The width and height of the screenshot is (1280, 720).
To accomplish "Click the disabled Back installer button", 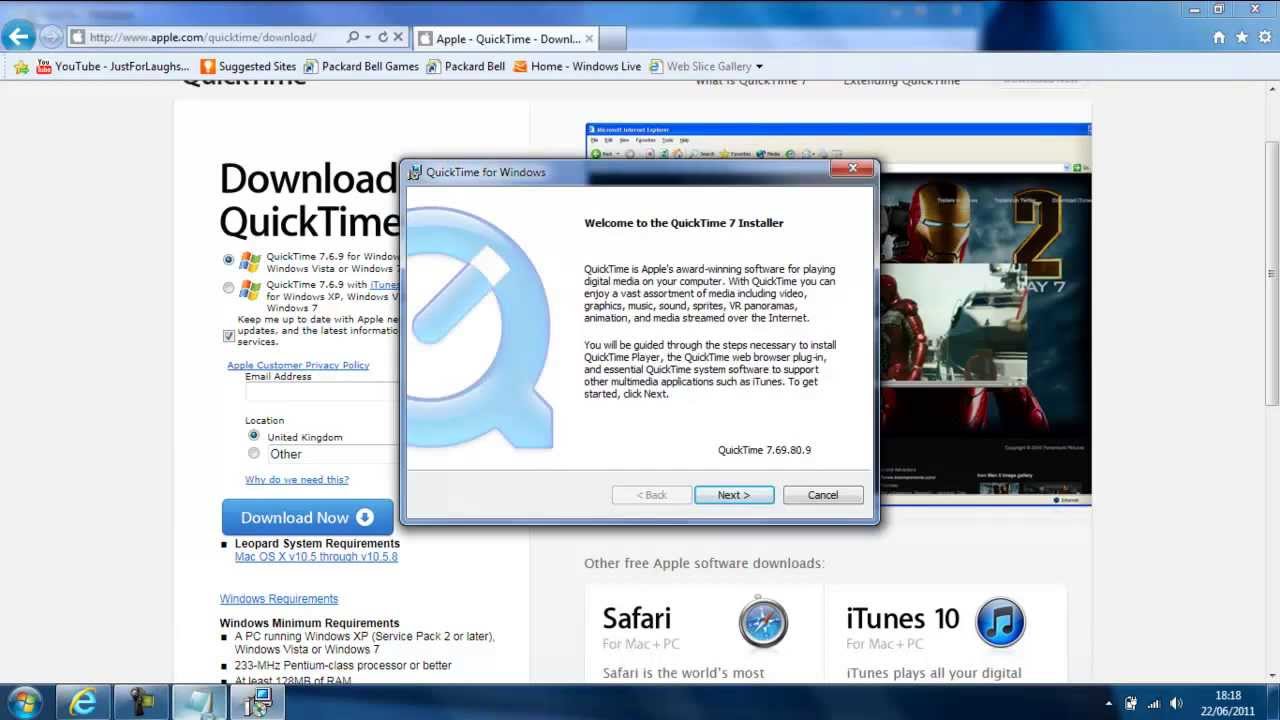I will 652,495.
